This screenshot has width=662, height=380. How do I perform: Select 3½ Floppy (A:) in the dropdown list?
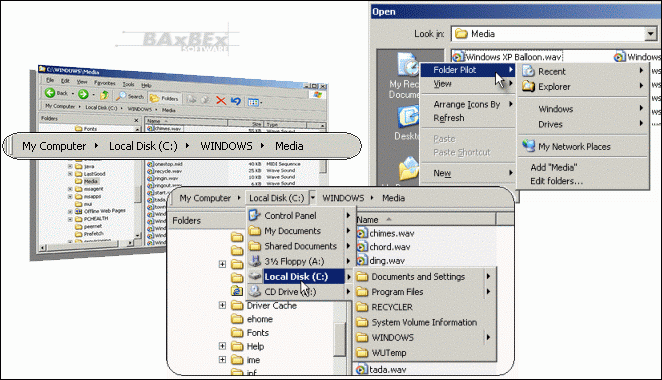(300, 261)
